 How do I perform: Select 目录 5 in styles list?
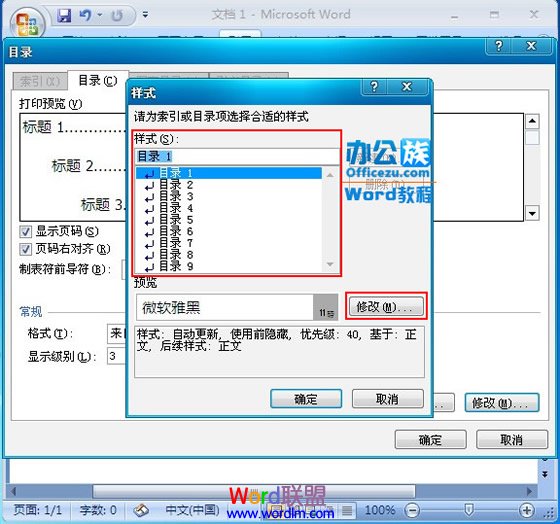(x=229, y=220)
